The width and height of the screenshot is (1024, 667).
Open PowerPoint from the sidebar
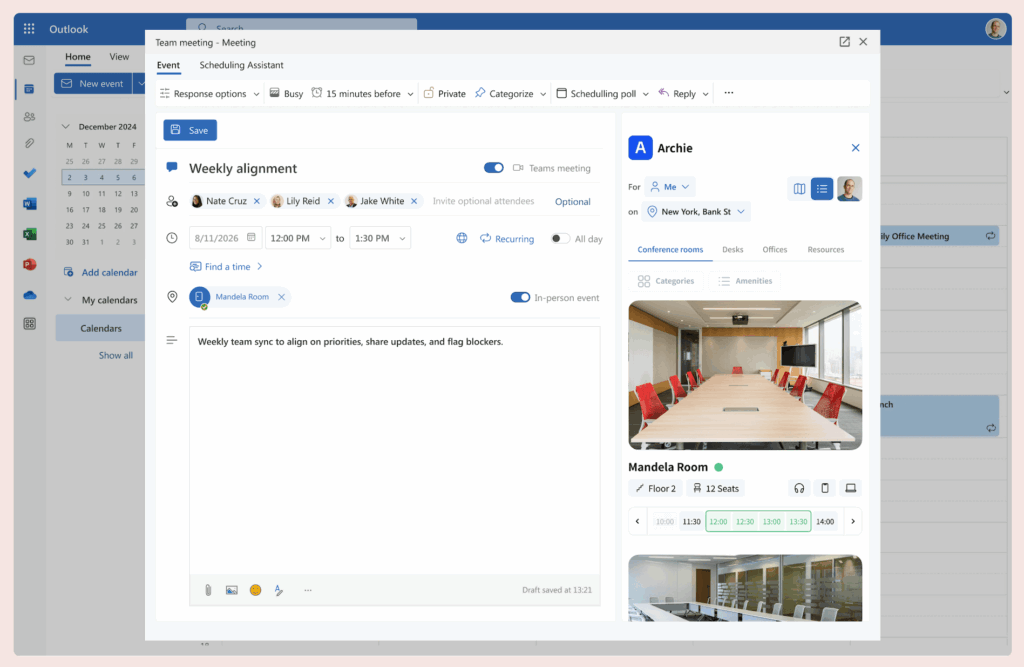[x=27, y=266]
